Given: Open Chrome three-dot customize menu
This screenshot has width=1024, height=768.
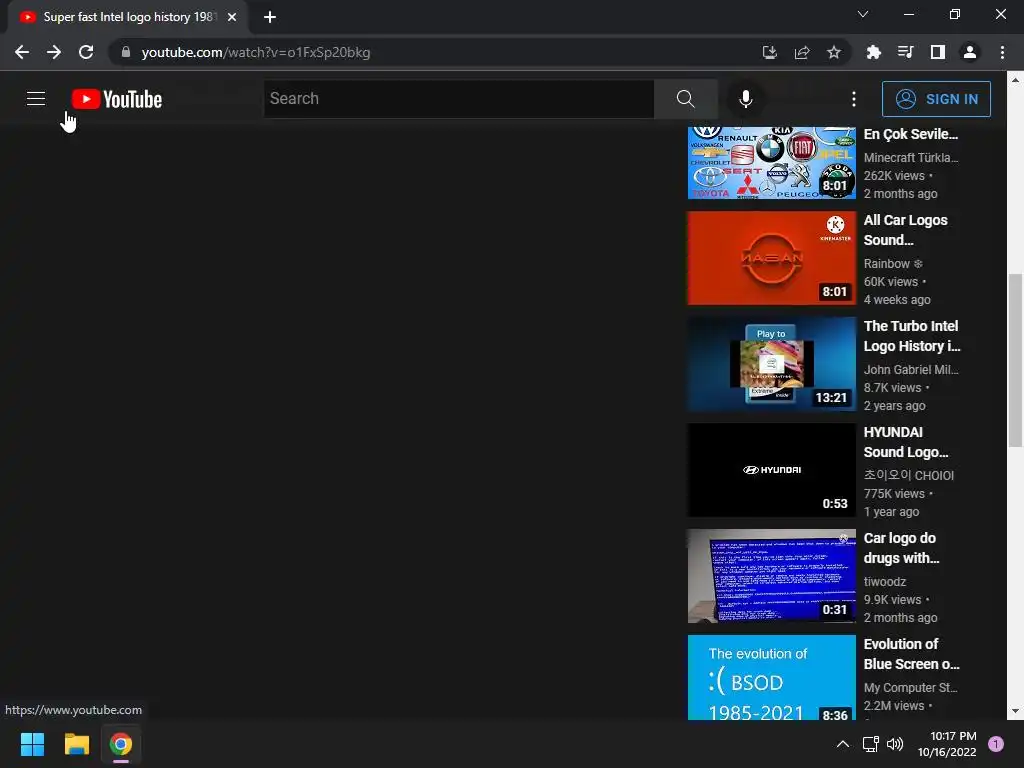Looking at the screenshot, I should coord(1002,52).
